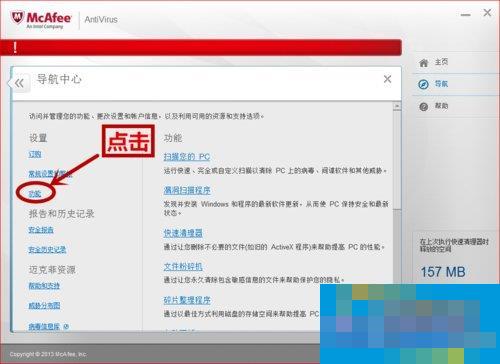The image size is (500, 364).
Task: Click the McAfee shield logo
Action: (x=17, y=18)
